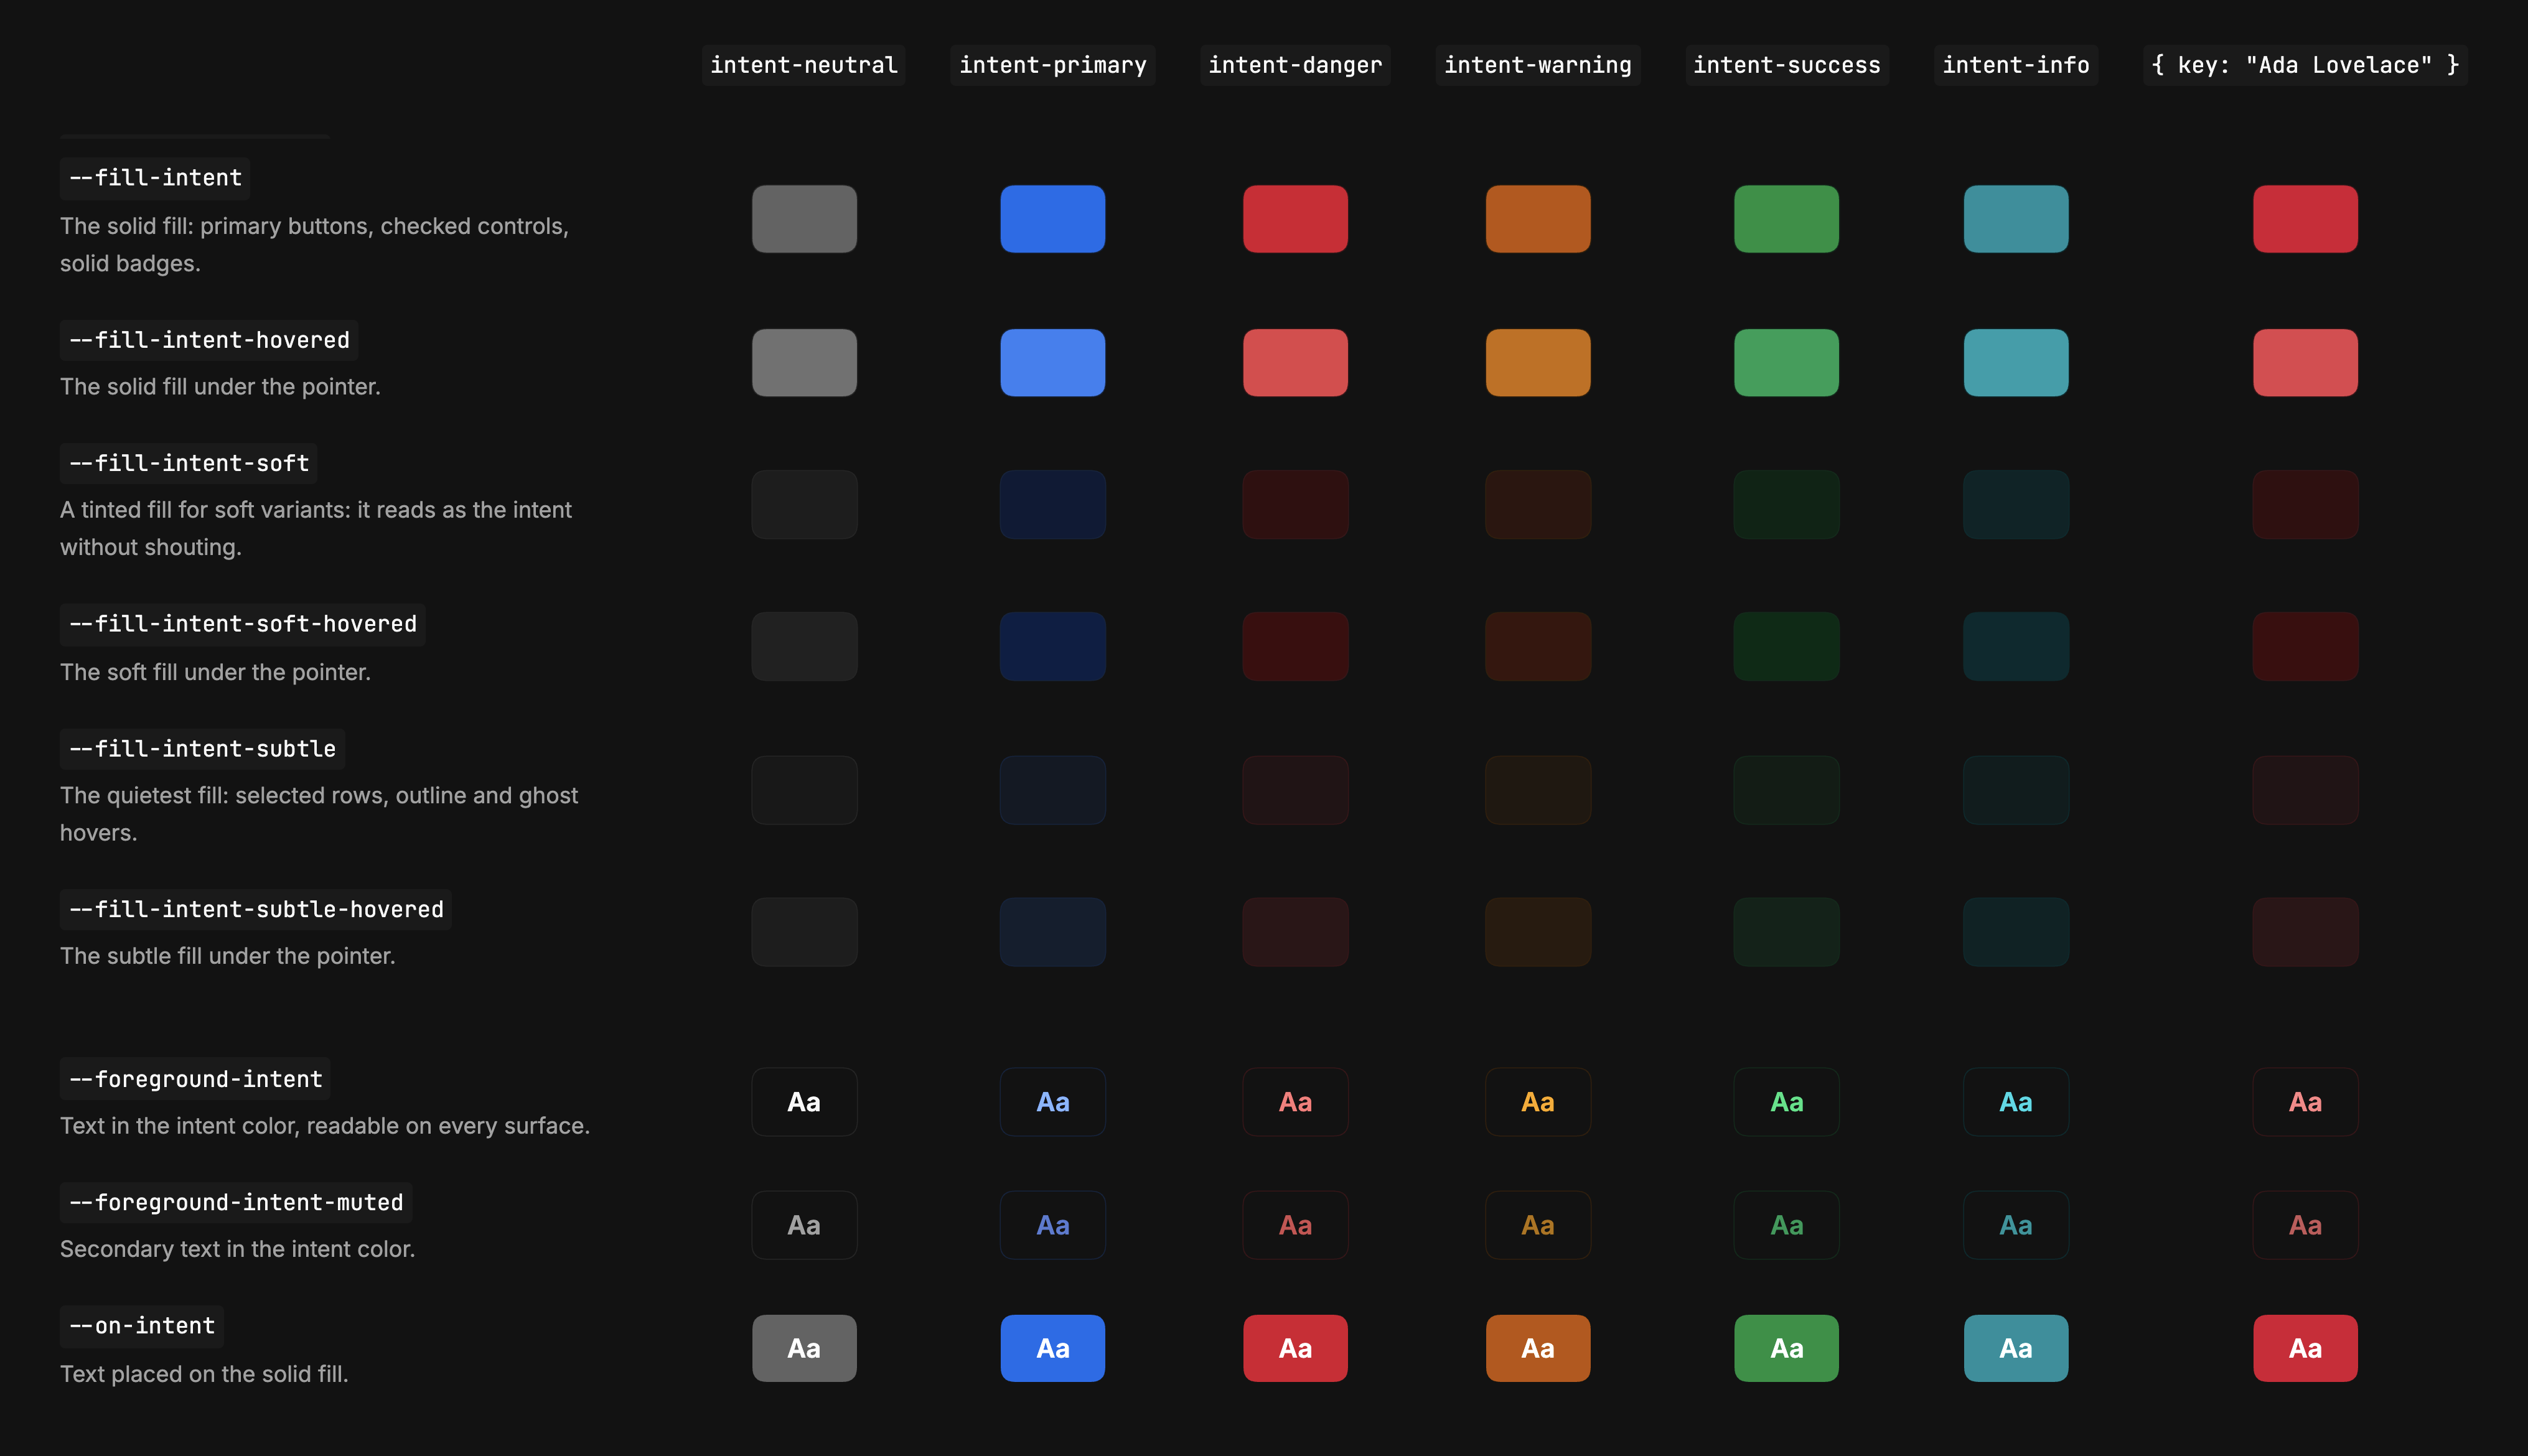Screen dimensions: 2528x1456
Task: Select the --foreground-intent-muted Aa sample under intent-success
Action: 1787,1225
